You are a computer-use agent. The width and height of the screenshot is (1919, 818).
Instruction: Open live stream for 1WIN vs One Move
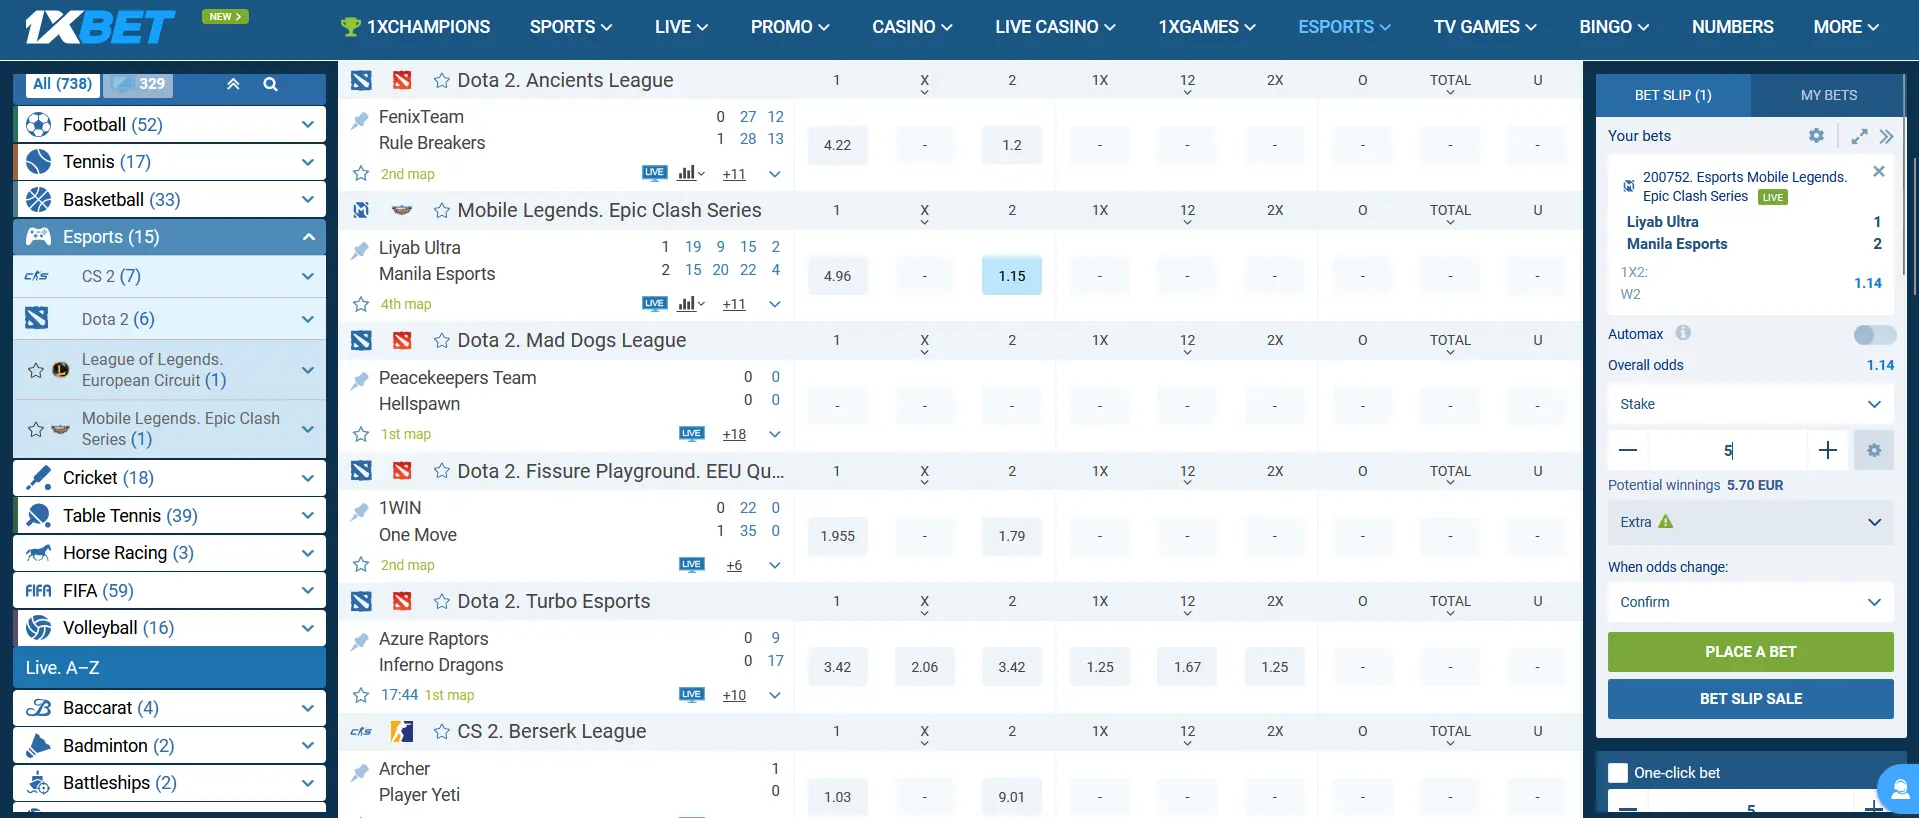tap(691, 564)
